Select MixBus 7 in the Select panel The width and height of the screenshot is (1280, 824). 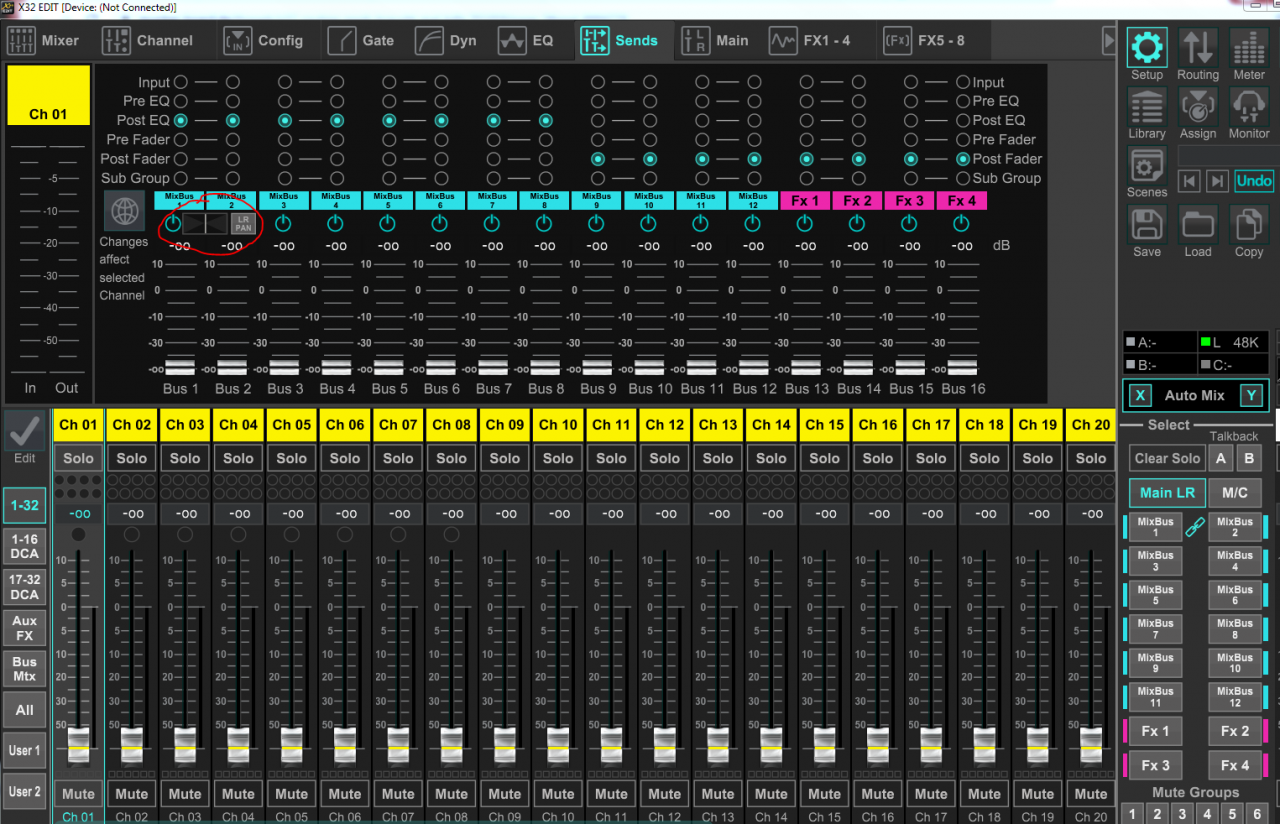click(1155, 629)
